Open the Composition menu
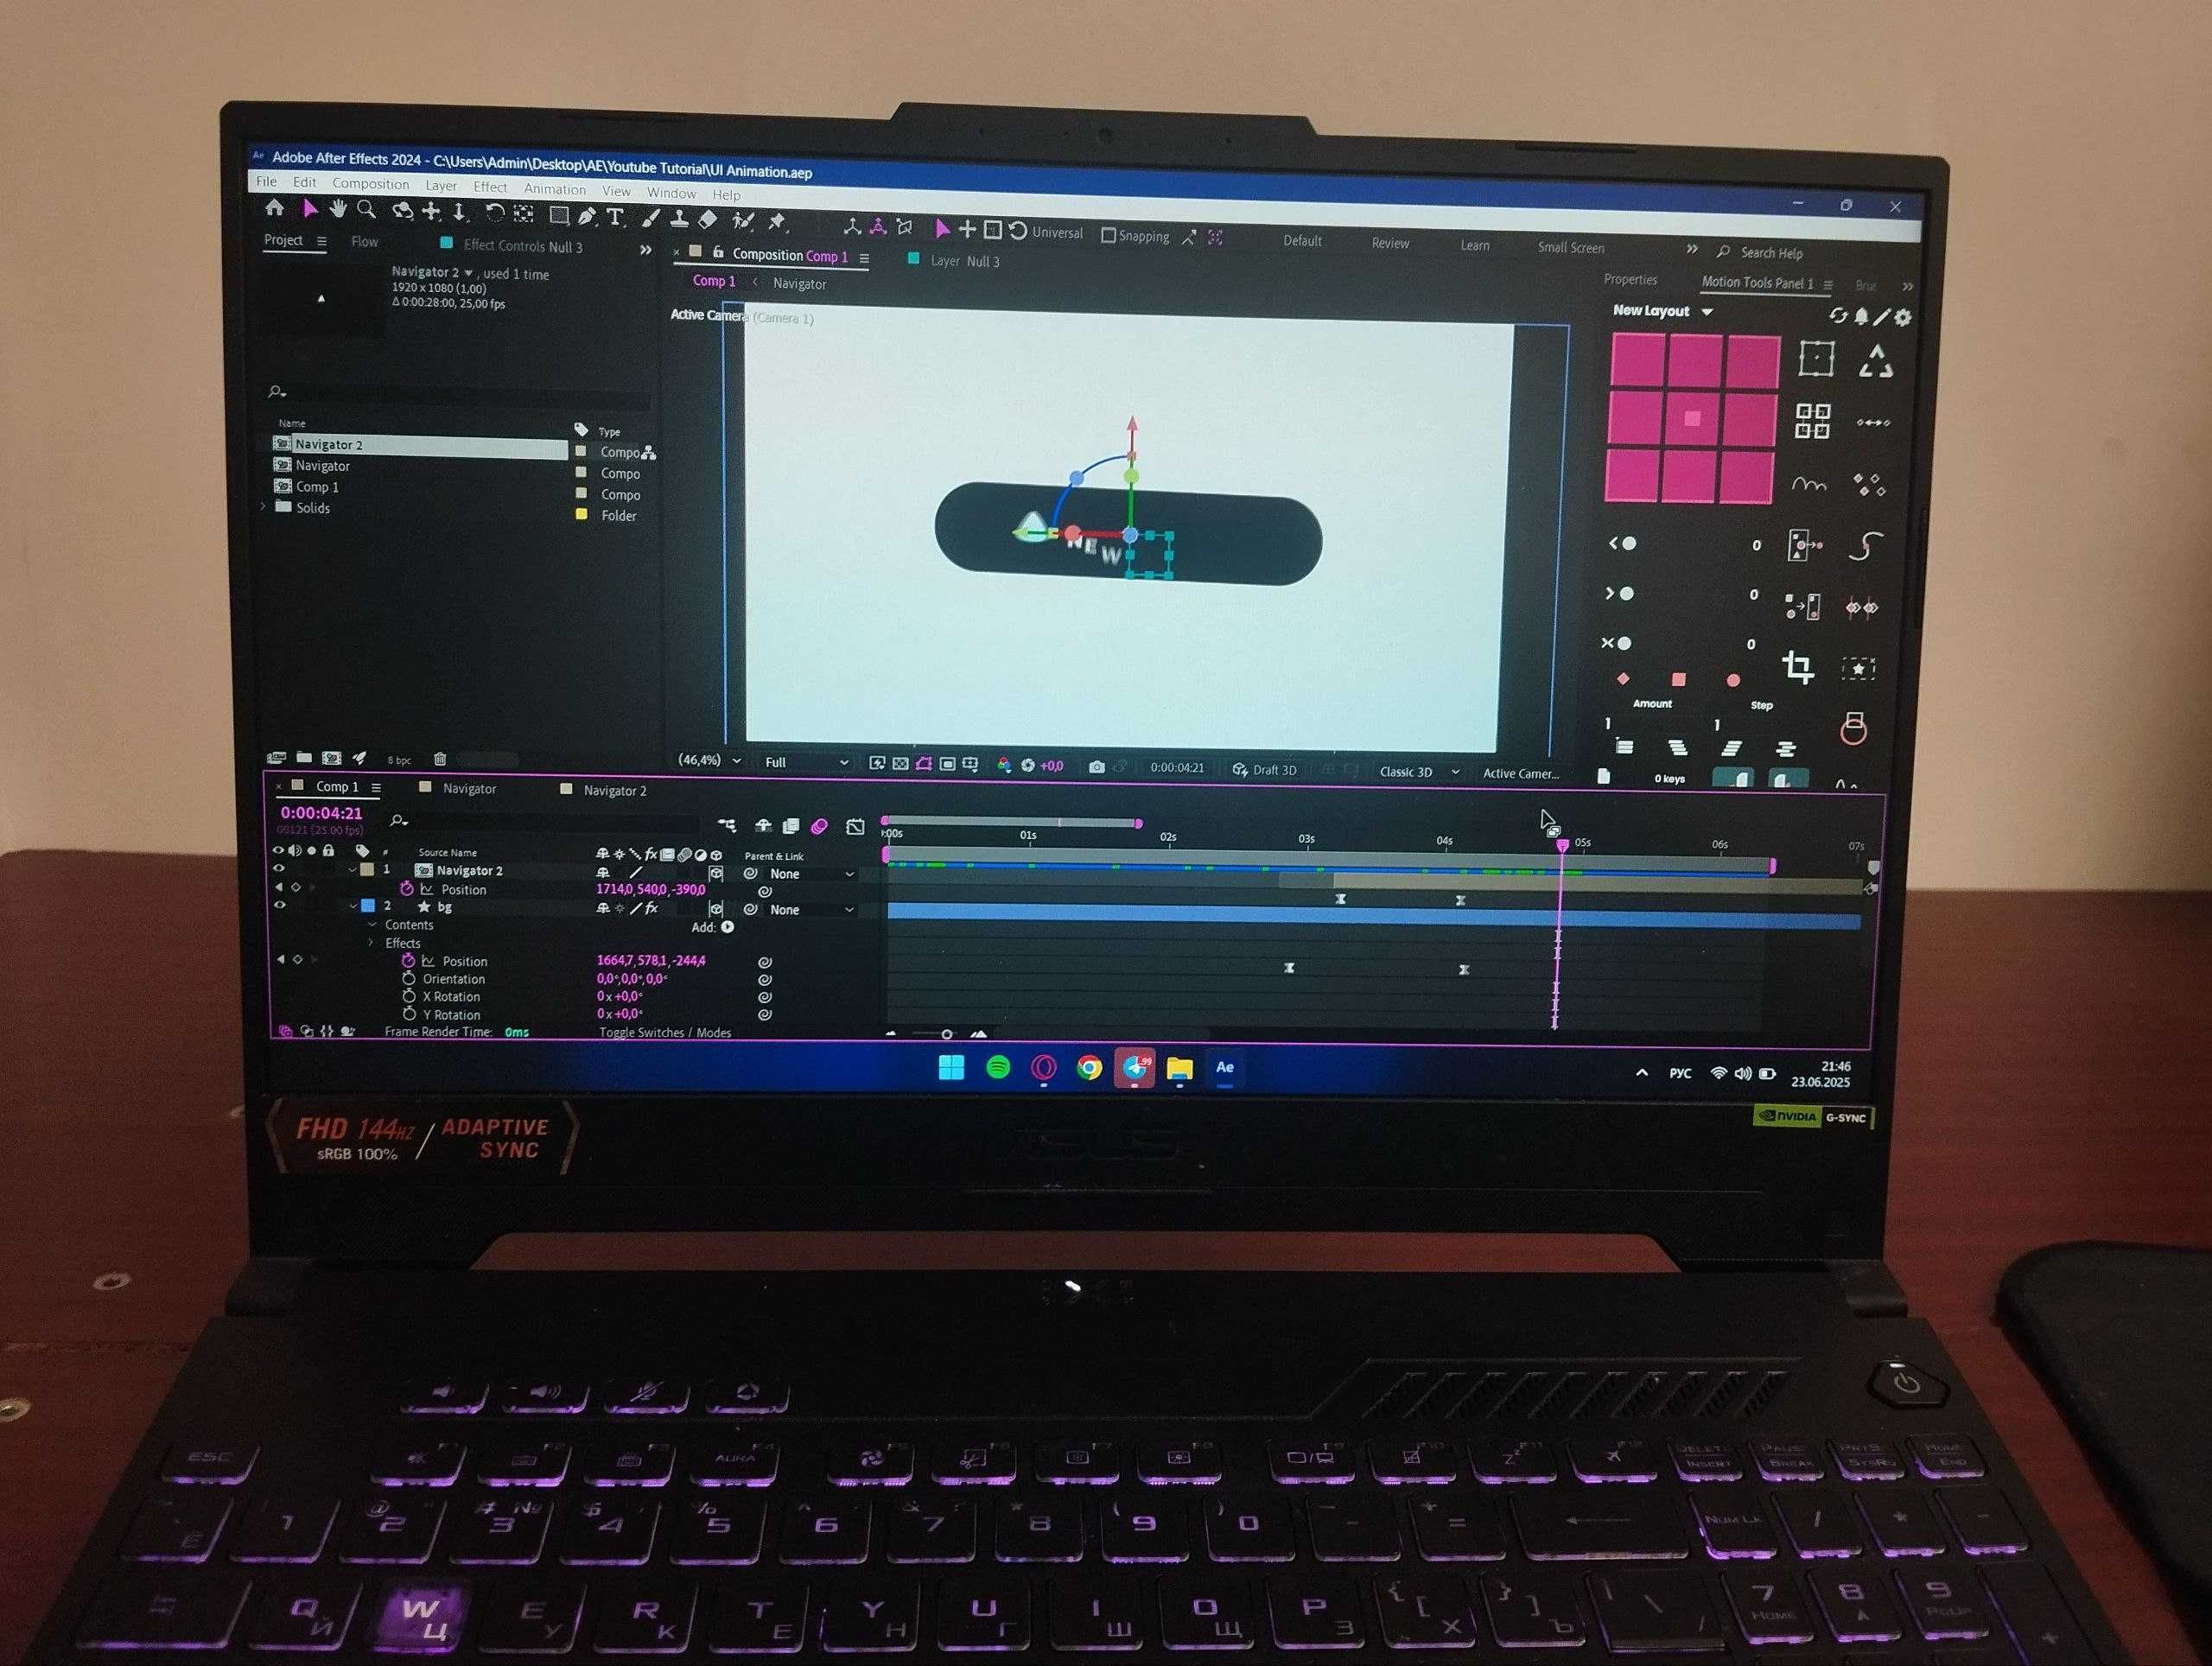This screenshot has height=1666, width=2212. pyautogui.click(x=370, y=184)
